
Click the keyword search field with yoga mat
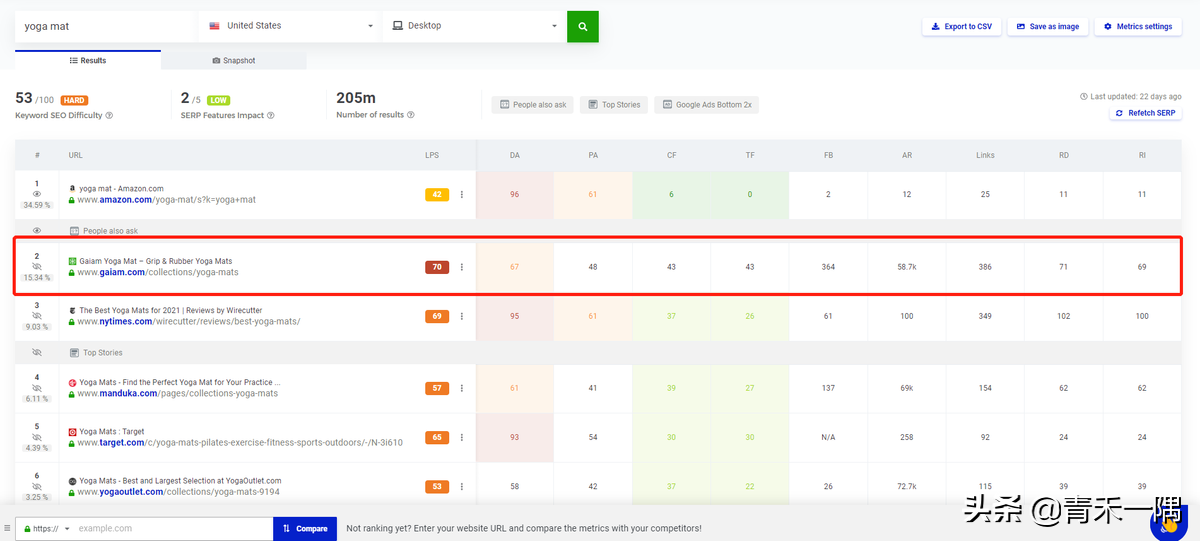(x=106, y=26)
